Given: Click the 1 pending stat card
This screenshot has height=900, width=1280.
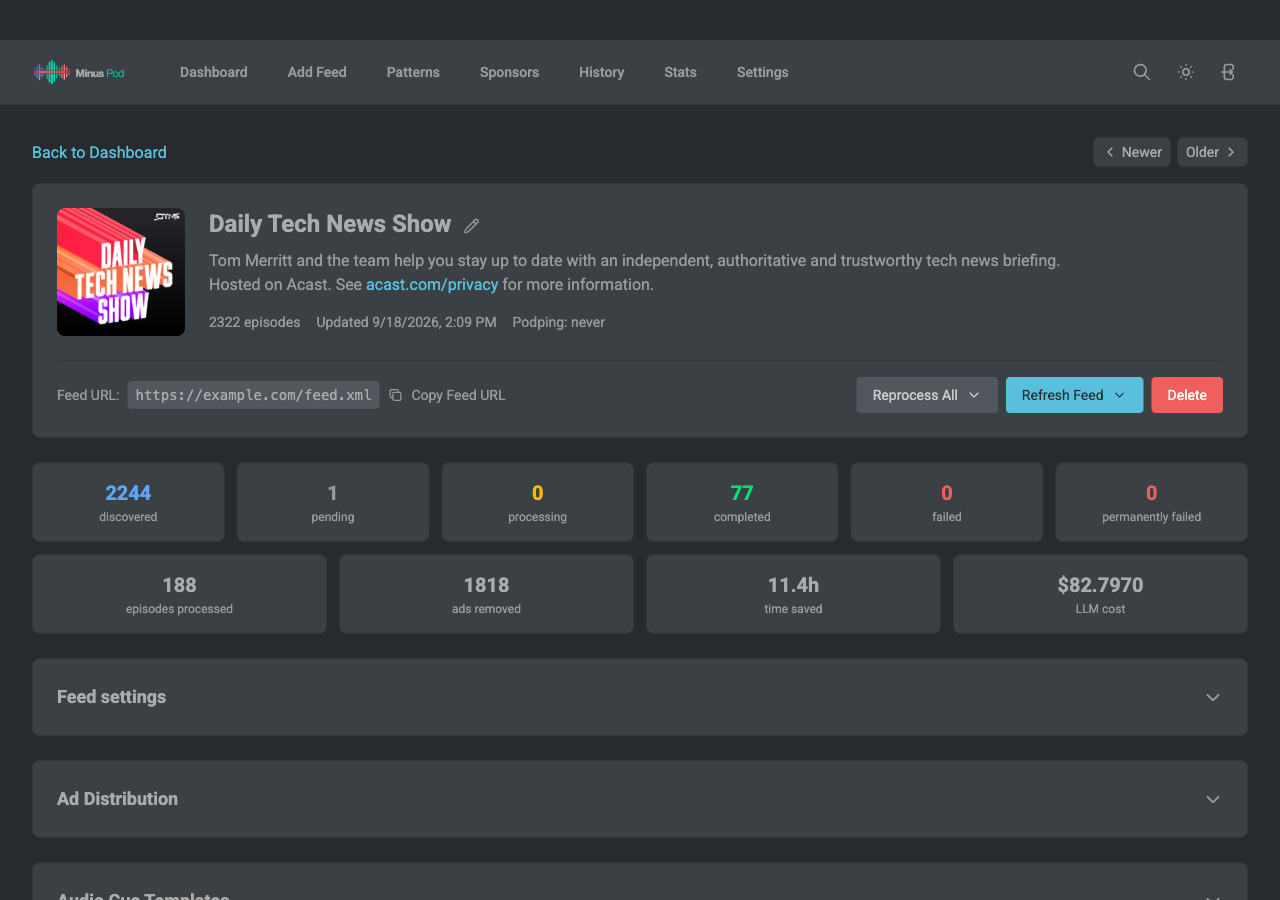Looking at the screenshot, I should point(333,502).
